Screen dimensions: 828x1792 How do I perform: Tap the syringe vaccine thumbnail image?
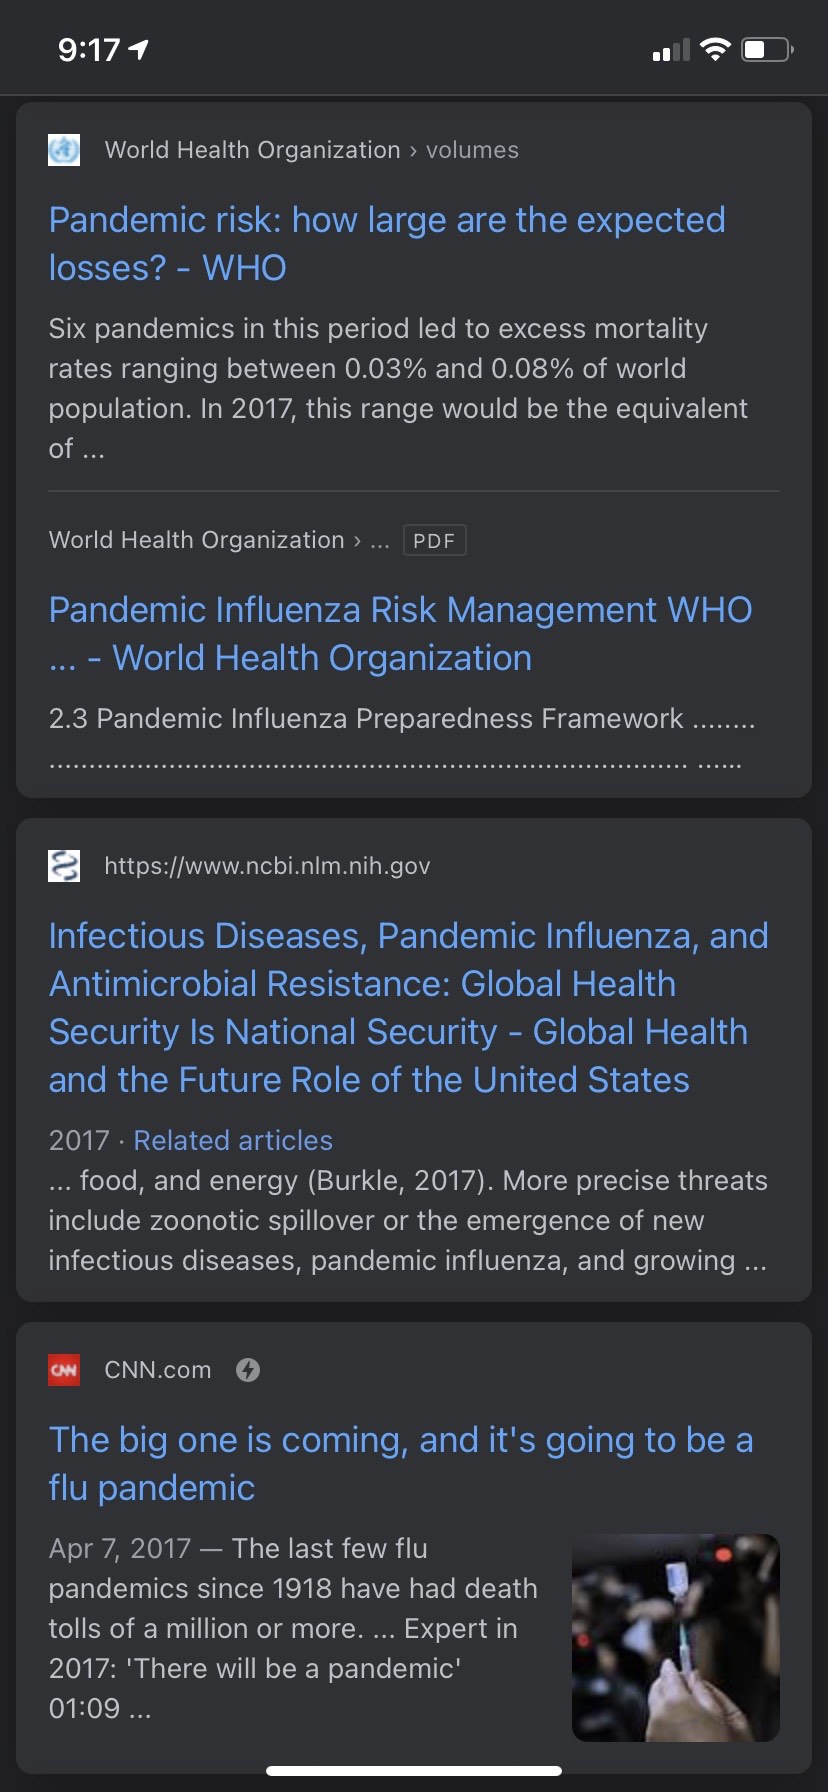tap(675, 1637)
